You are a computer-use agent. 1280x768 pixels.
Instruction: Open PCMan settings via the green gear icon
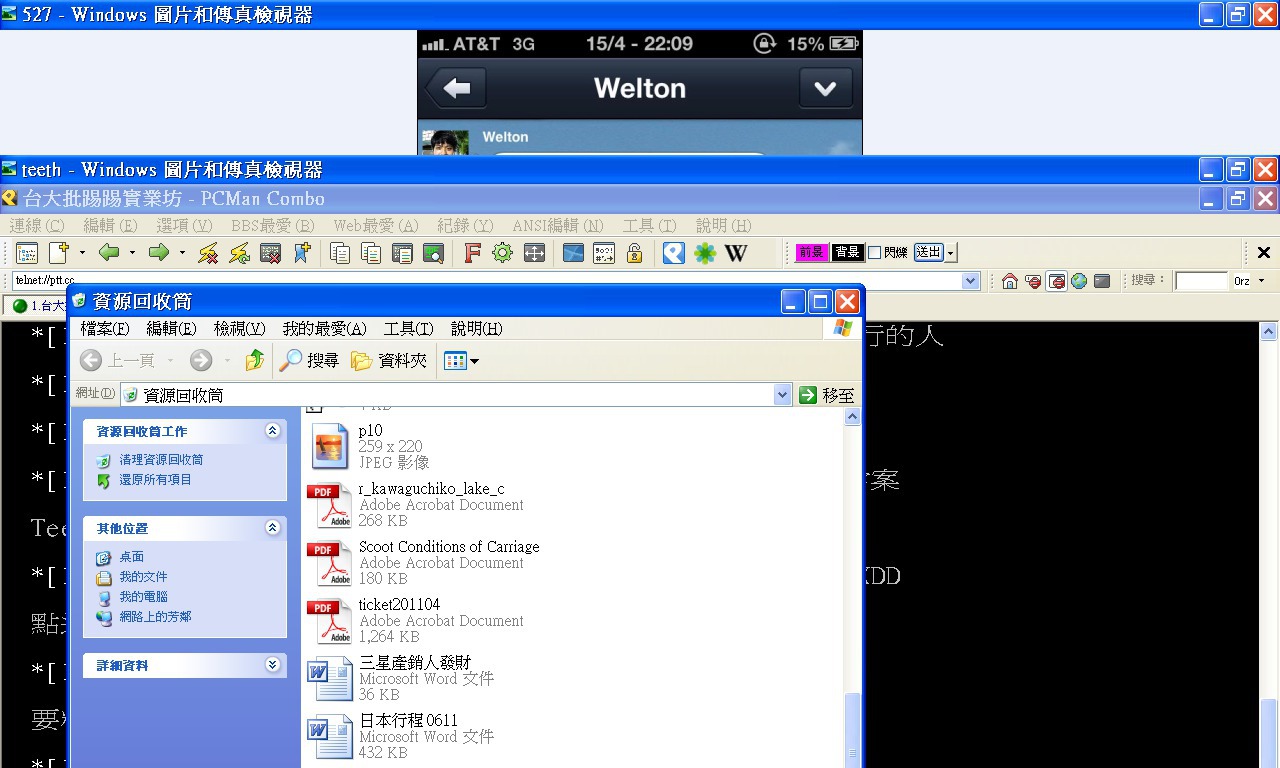coord(503,253)
